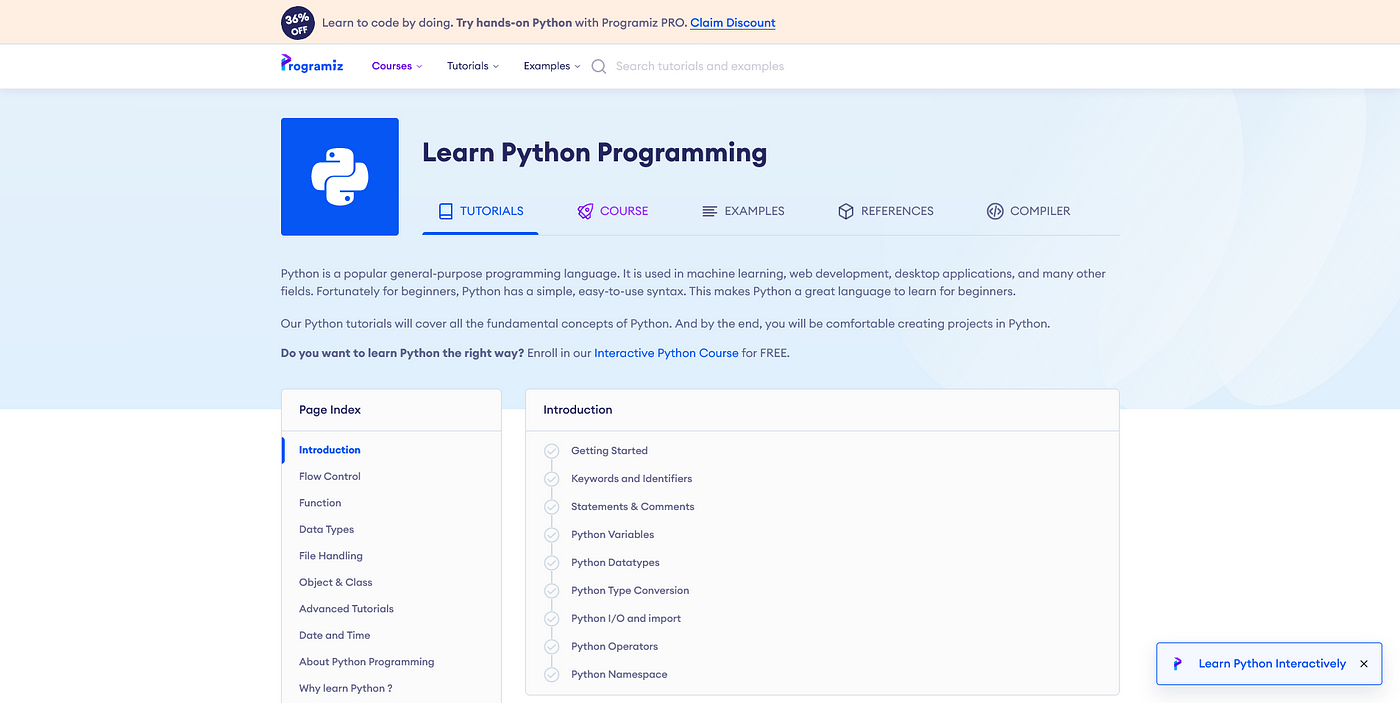Select Advanced Tutorials in Page Index
Image resolution: width=1400 pixels, height=703 pixels.
pos(346,609)
